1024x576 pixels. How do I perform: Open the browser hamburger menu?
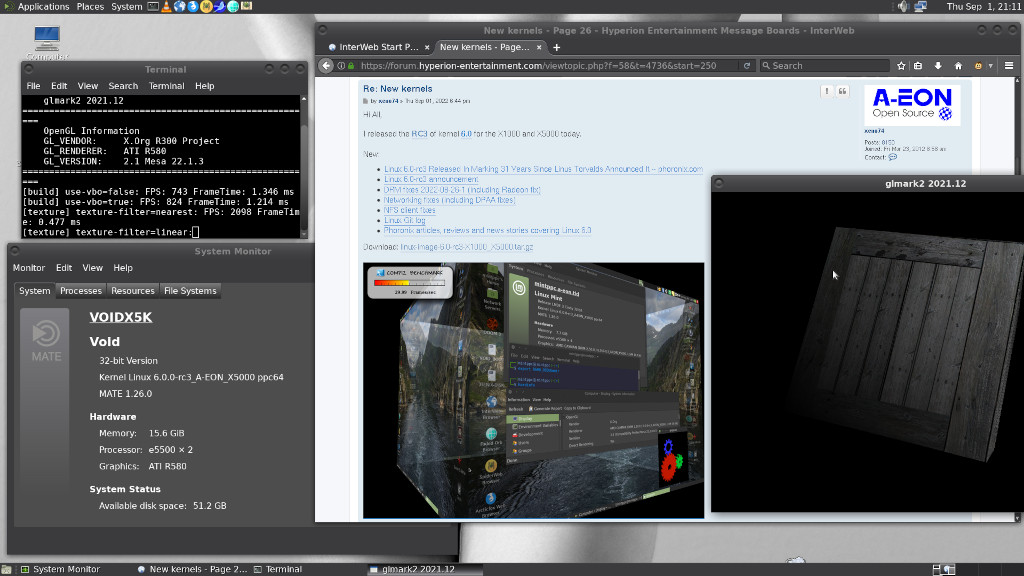coord(1009,65)
